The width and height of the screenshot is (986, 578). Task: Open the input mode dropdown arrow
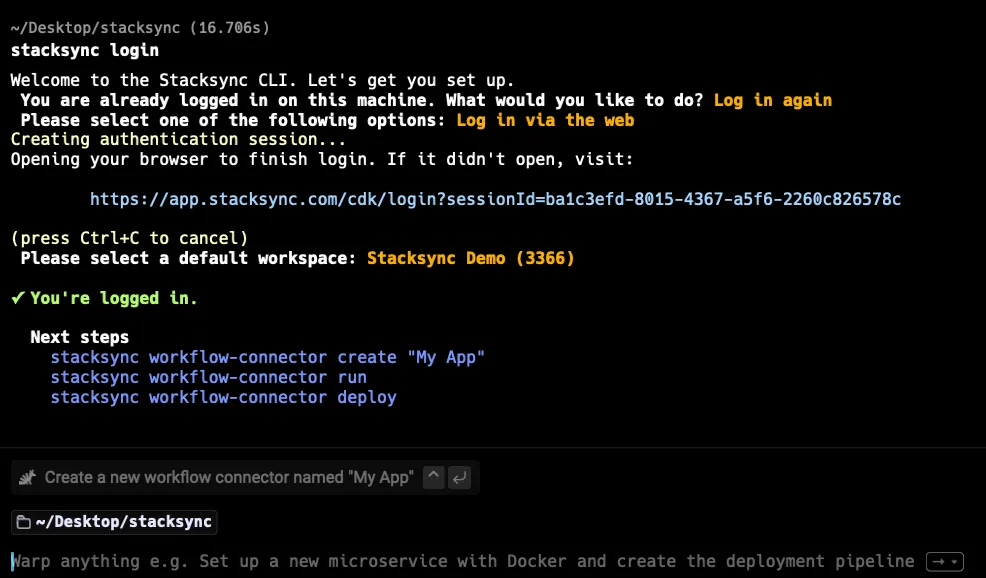(944, 561)
